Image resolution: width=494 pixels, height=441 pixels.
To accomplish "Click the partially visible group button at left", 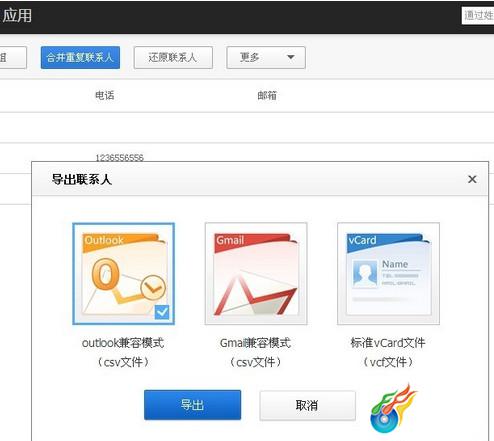I will click(x=13, y=58).
